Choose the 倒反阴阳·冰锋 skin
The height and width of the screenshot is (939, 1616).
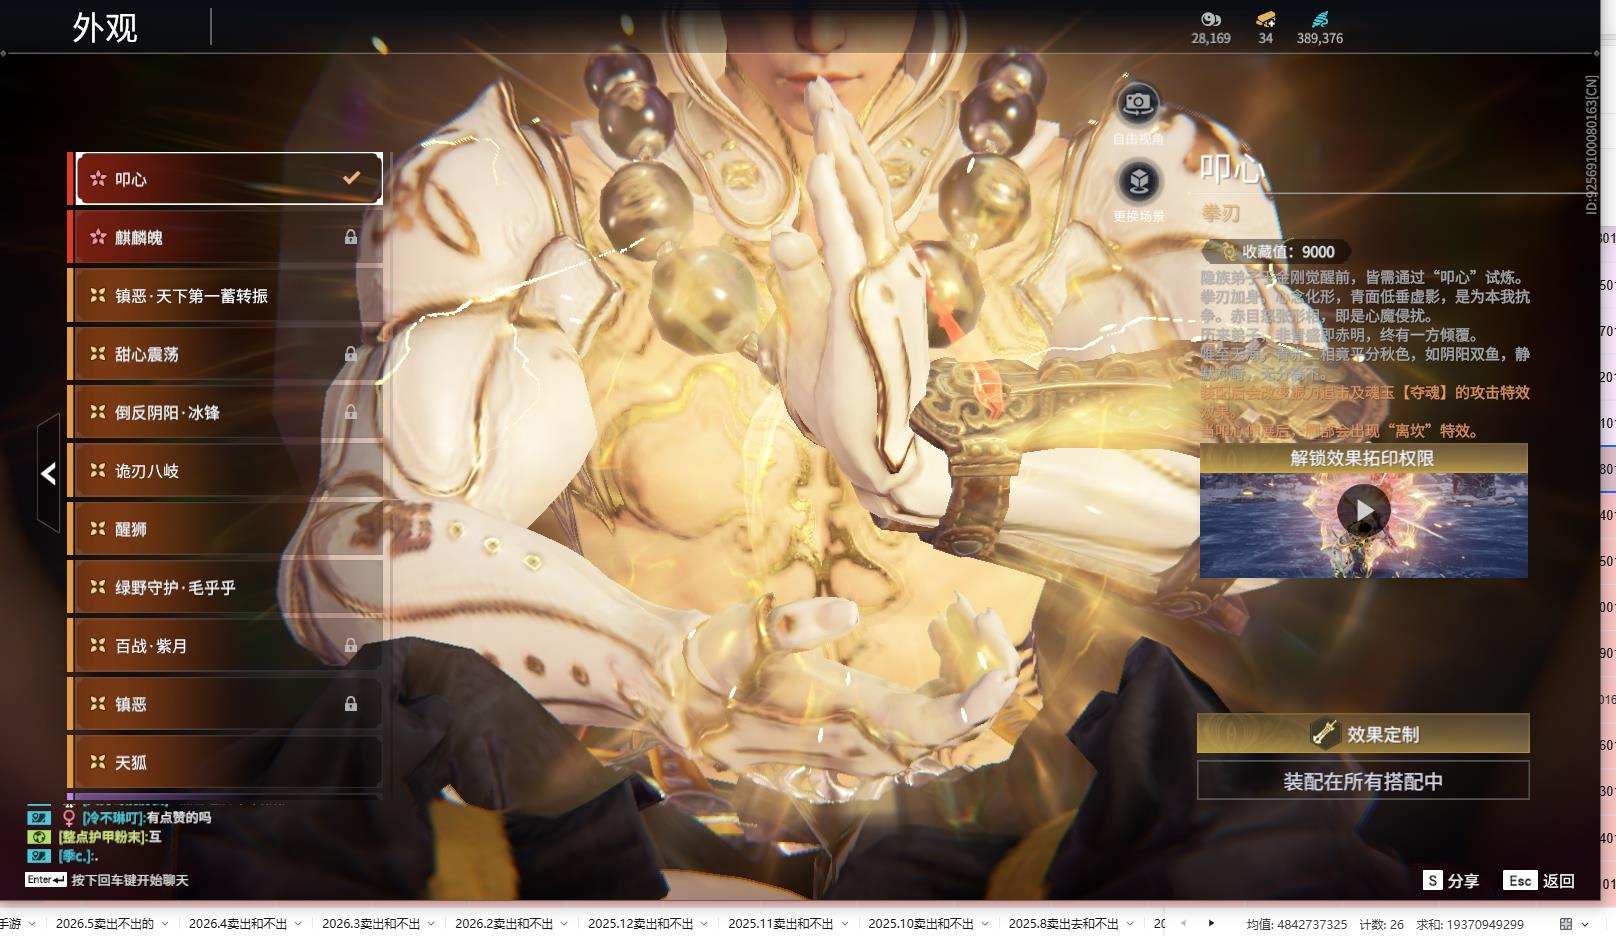coord(228,412)
